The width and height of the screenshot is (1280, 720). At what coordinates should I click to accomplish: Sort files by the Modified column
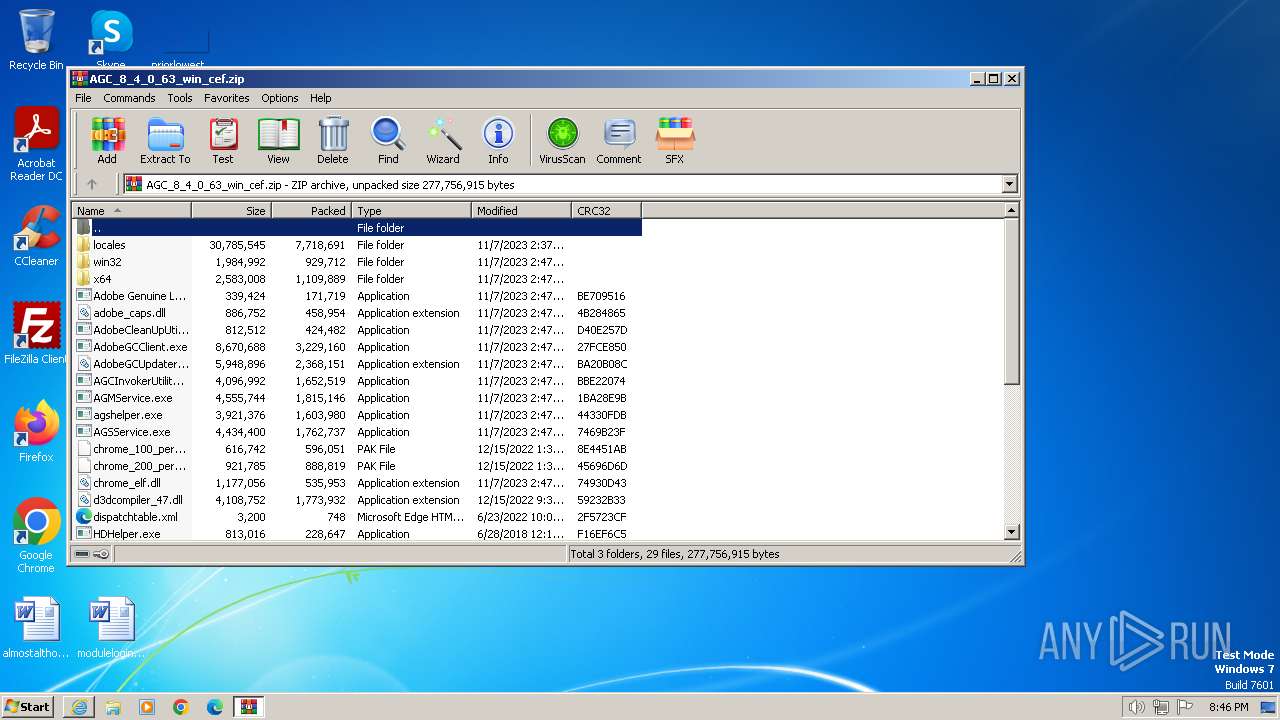(x=520, y=211)
